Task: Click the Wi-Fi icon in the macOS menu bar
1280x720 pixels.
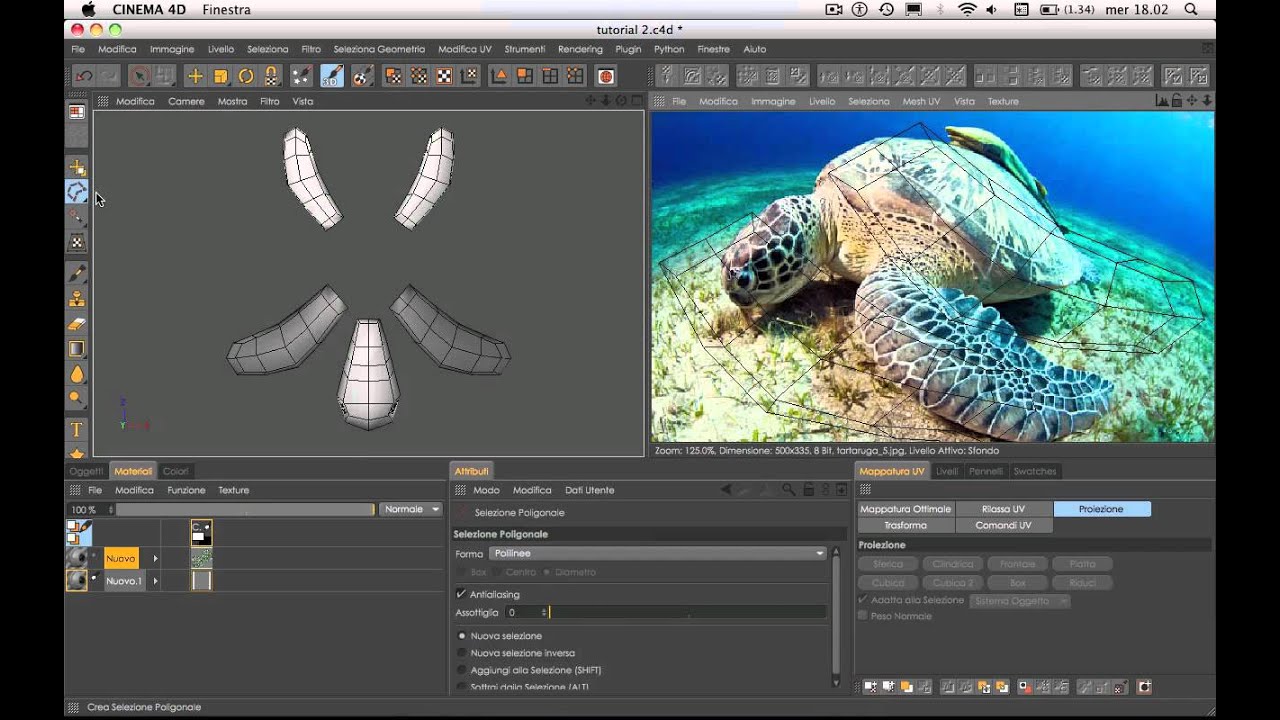Action: (x=966, y=9)
